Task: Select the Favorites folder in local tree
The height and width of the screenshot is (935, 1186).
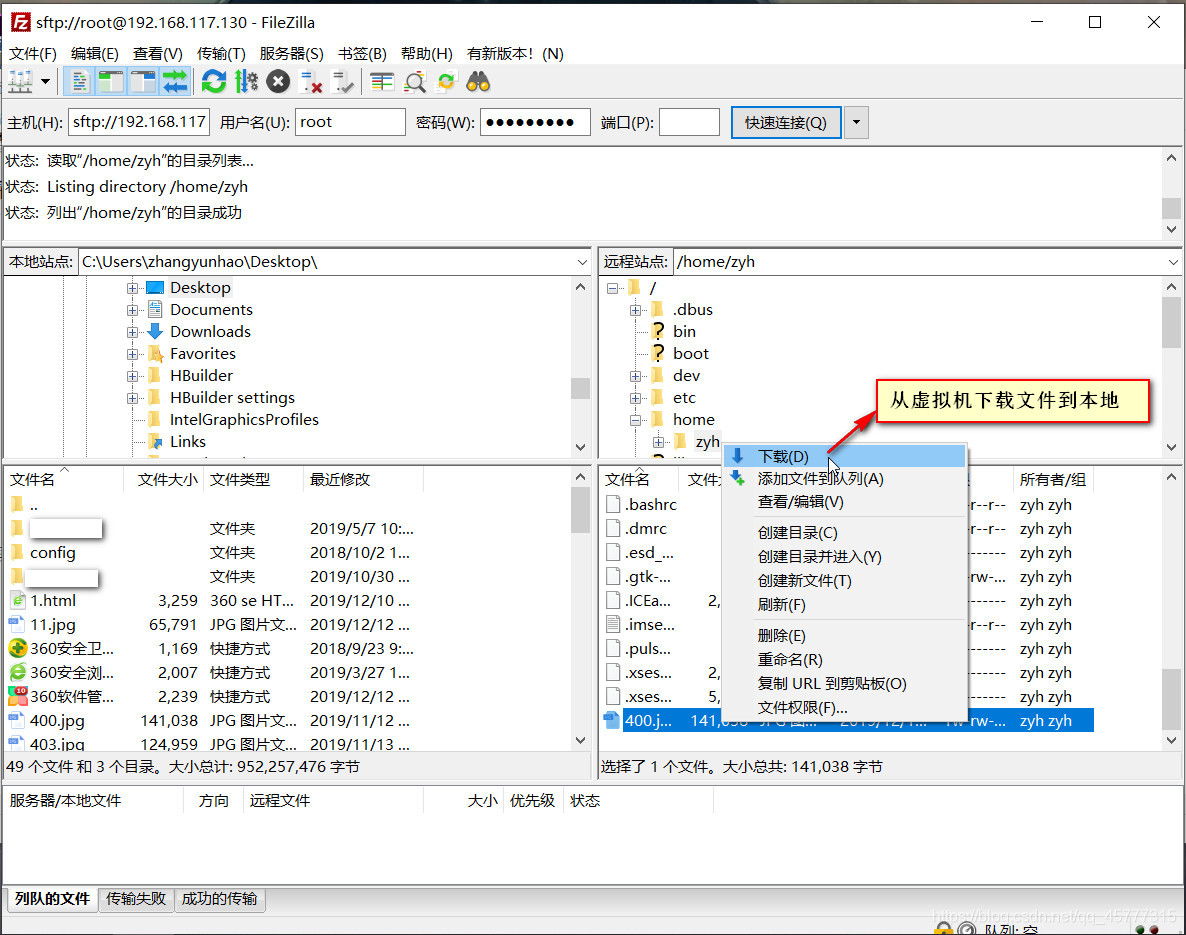Action: [x=203, y=353]
